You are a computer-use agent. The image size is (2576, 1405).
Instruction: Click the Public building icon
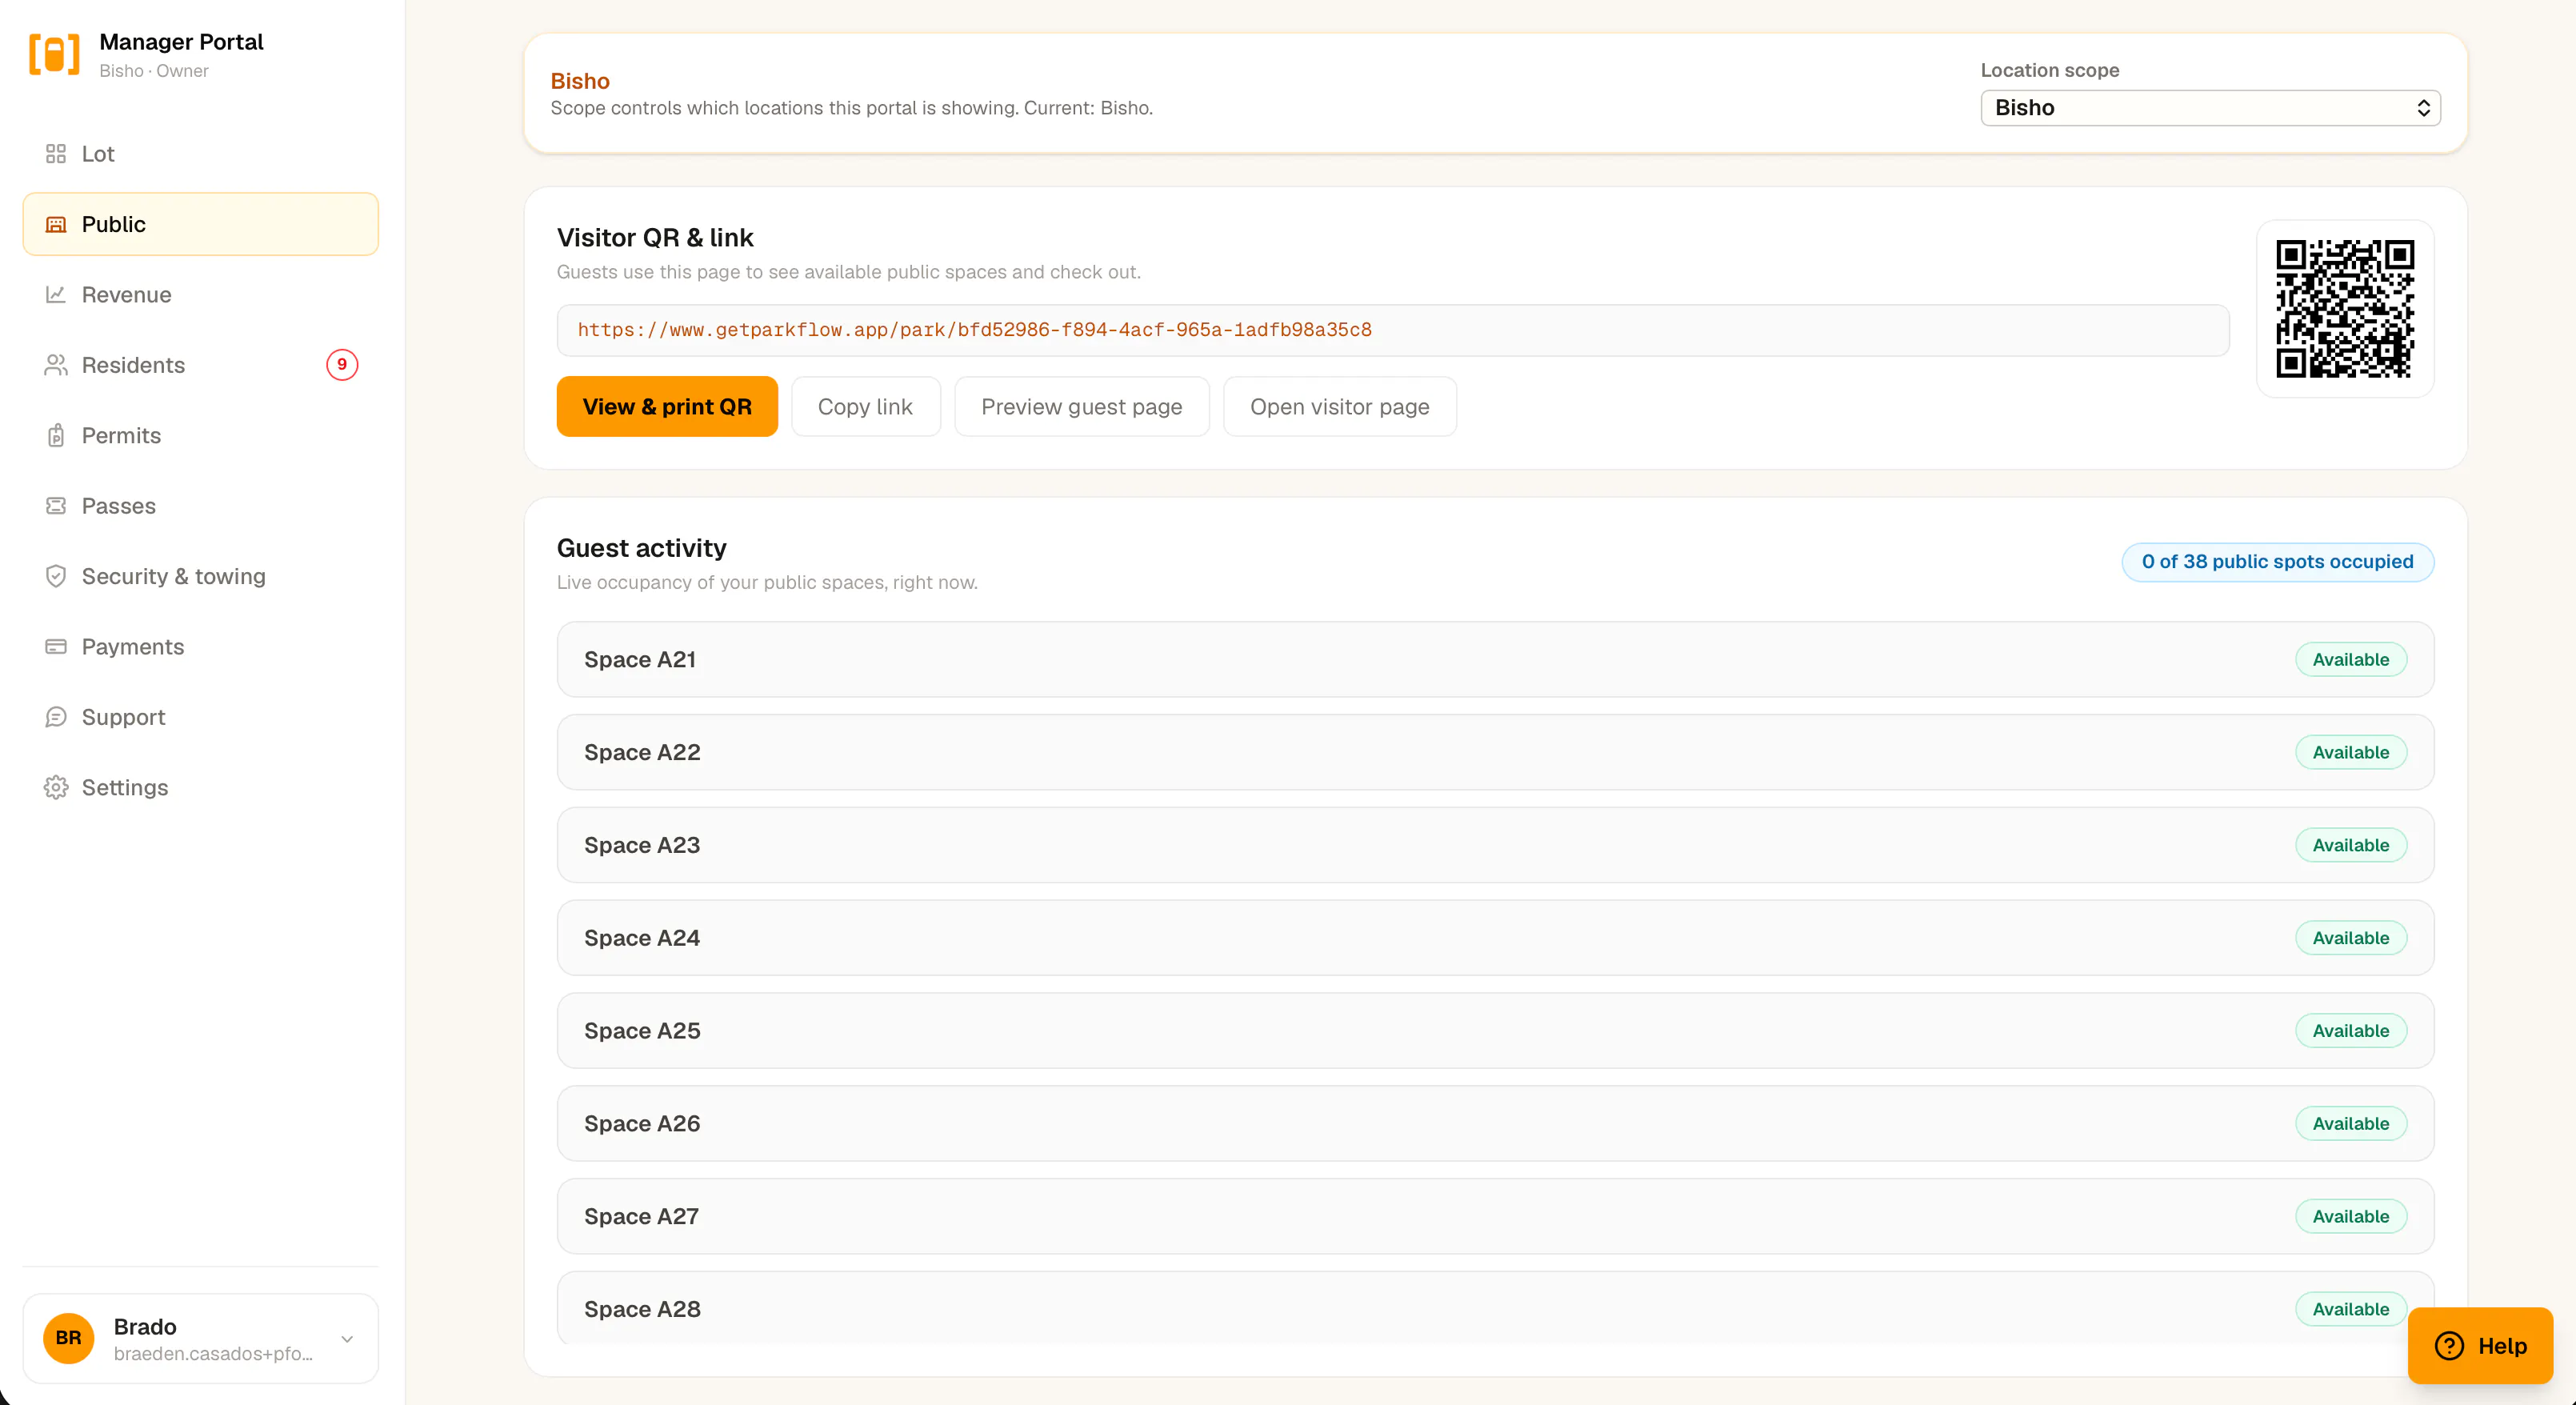pos(56,224)
